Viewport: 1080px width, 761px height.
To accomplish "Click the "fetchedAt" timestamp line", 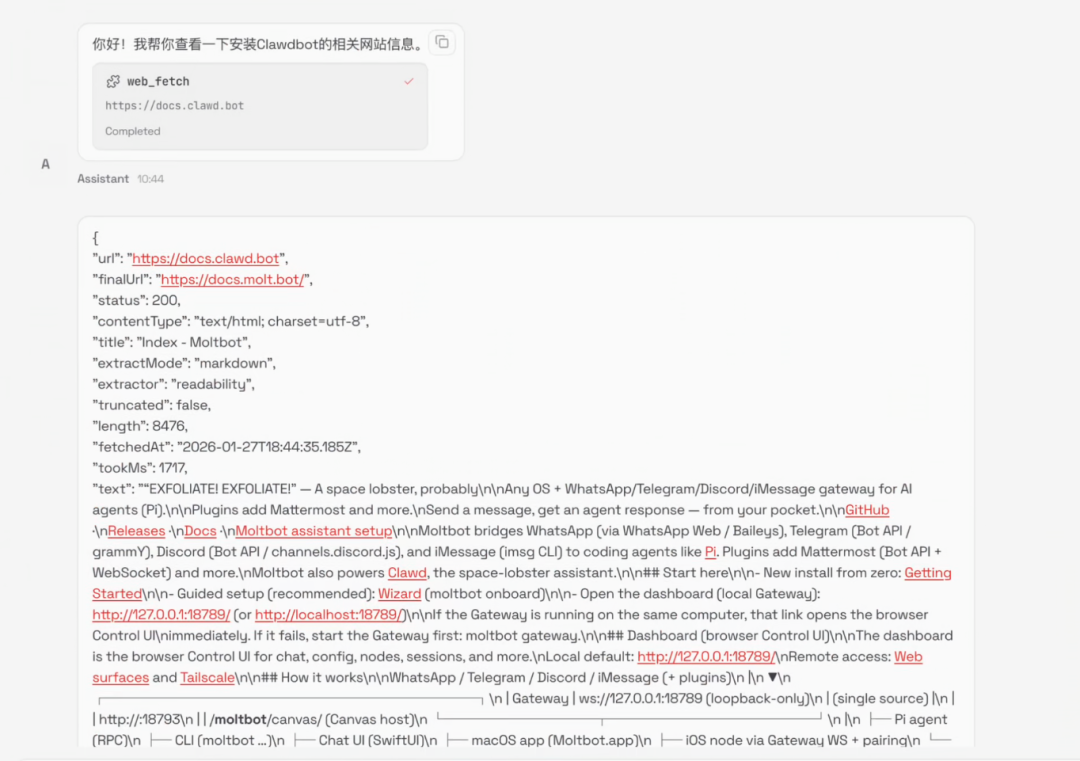I will click(227, 447).
